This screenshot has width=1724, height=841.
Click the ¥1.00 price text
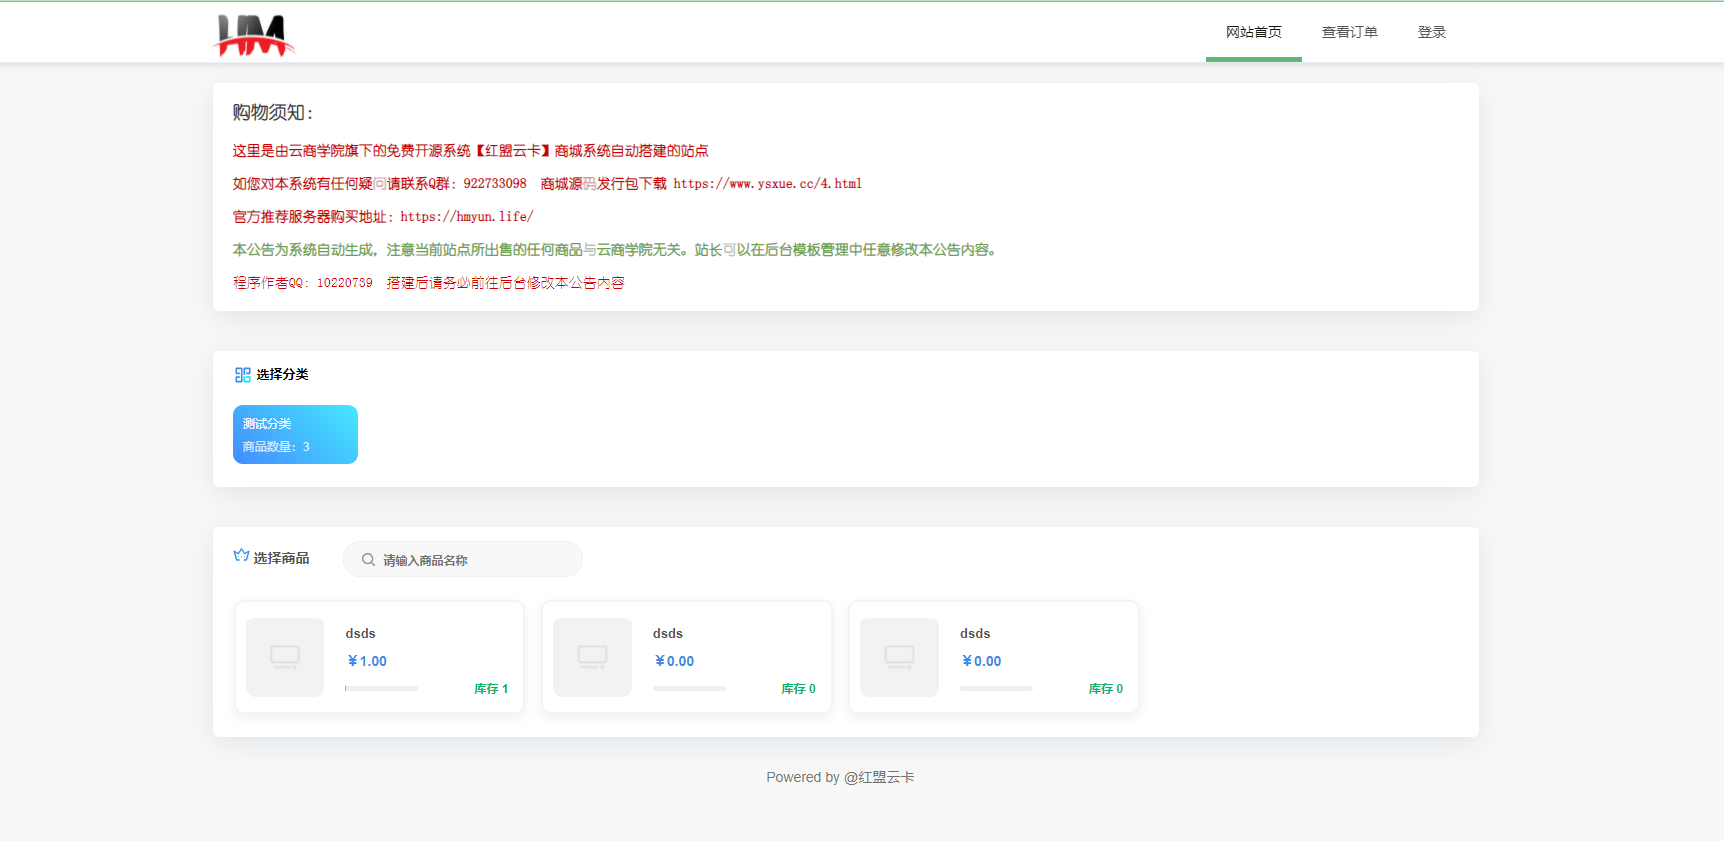[x=367, y=661]
